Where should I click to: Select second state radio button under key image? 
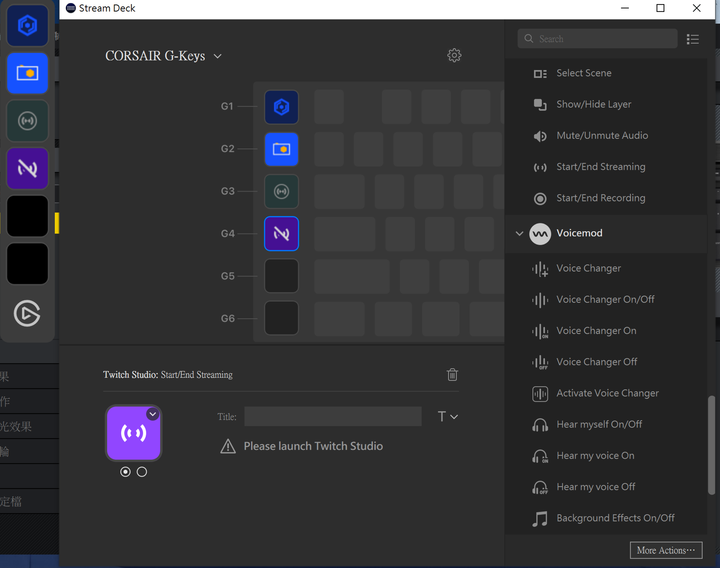[142, 472]
